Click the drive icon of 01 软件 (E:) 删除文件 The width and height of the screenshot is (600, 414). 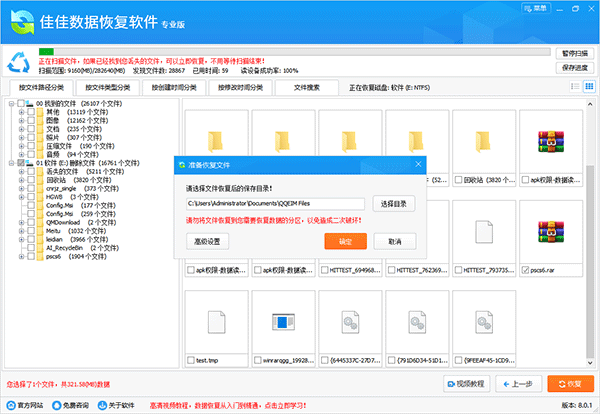(x=29, y=163)
